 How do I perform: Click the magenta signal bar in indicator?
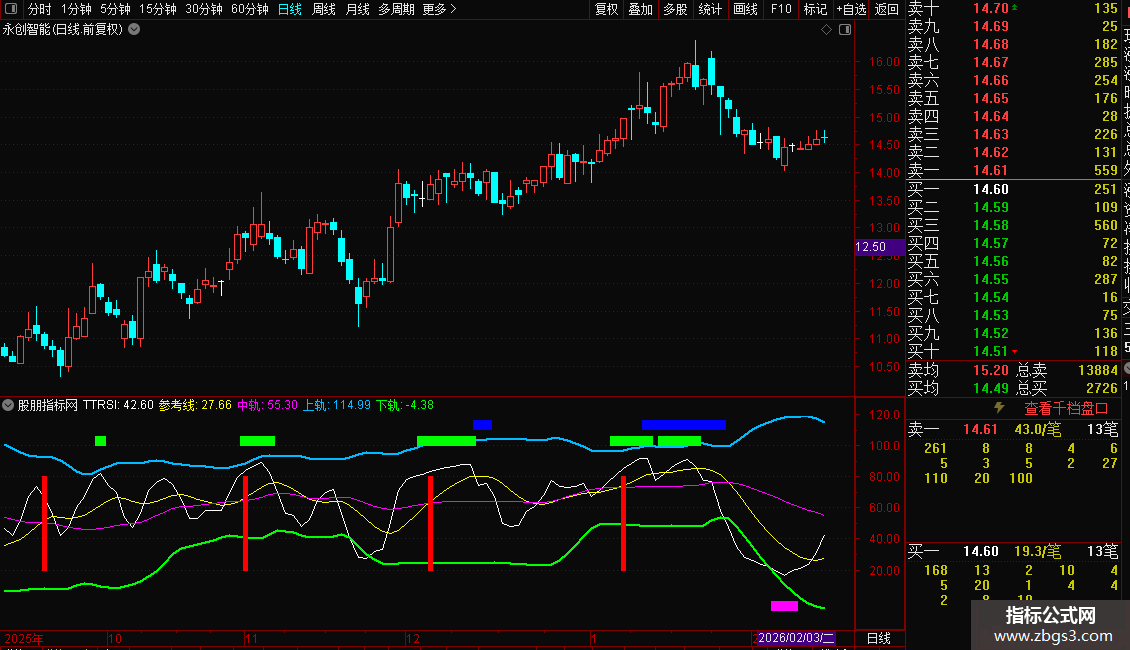click(x=784, y=605)
